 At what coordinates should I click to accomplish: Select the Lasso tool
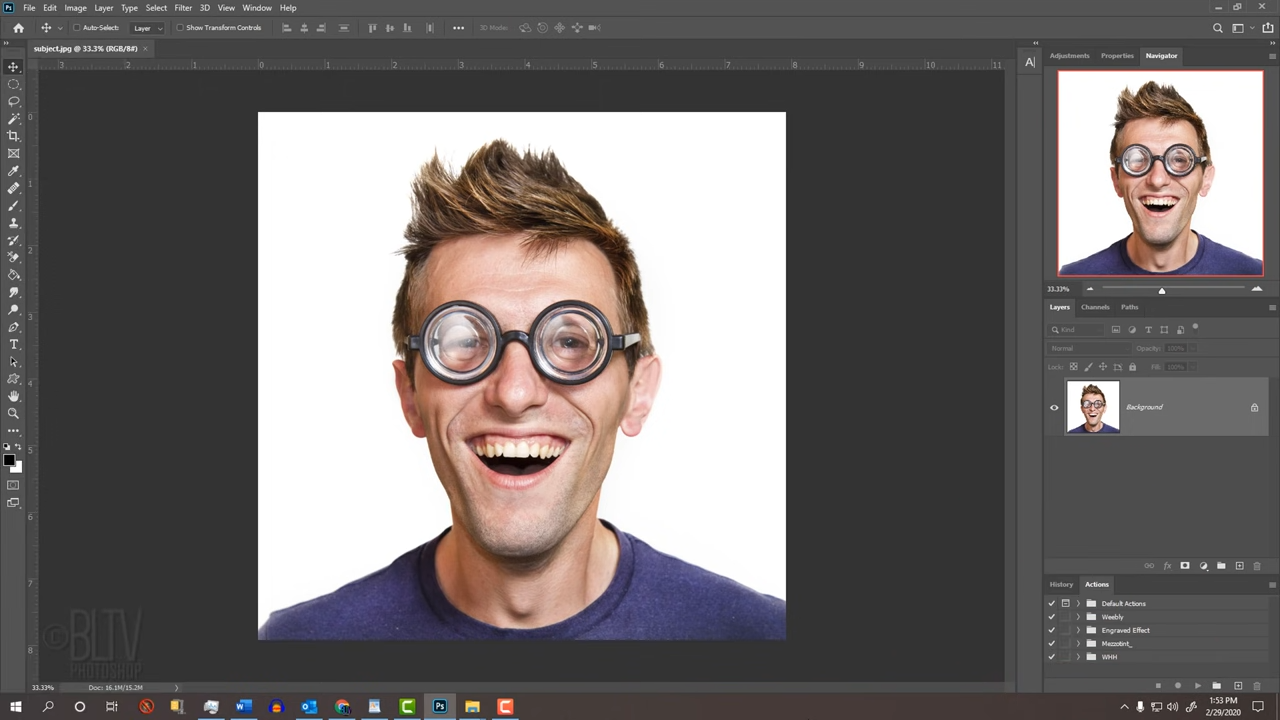(13, 100)
